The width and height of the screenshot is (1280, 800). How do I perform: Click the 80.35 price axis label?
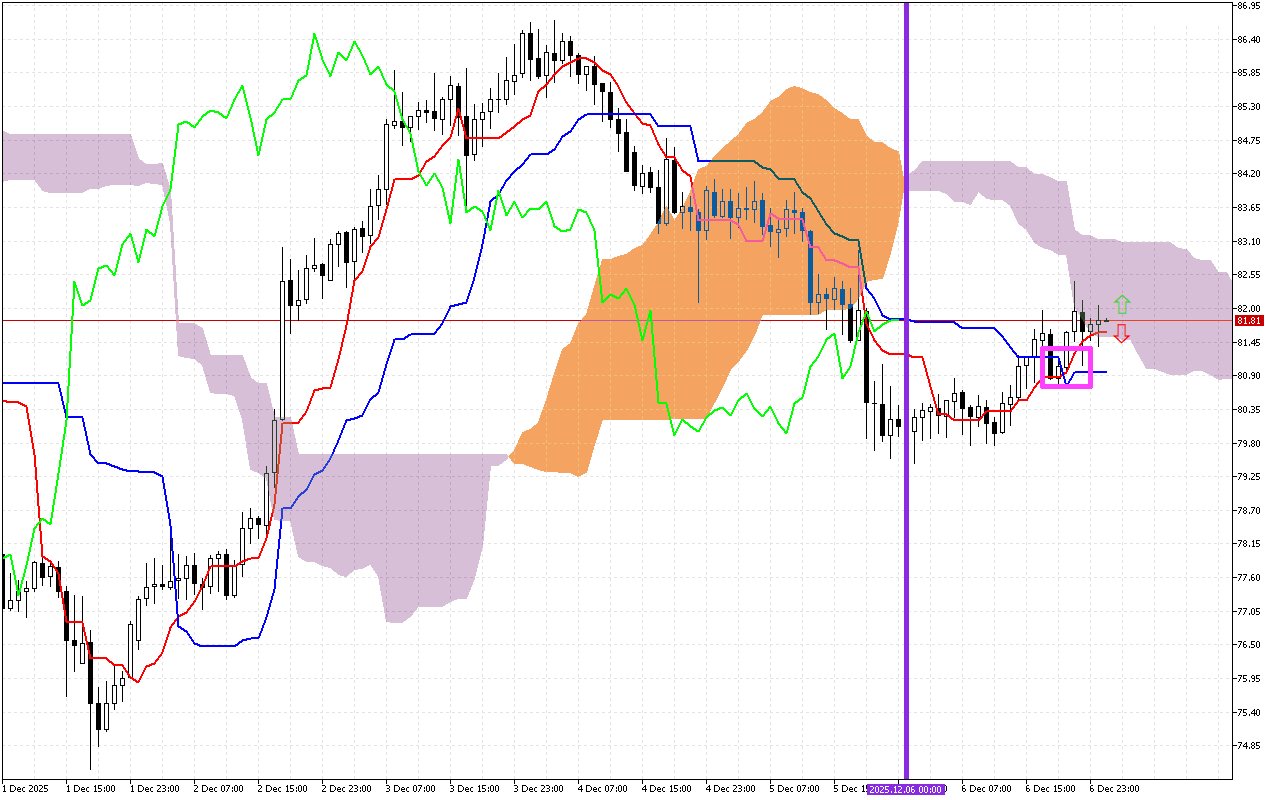pyautogui.click(x=1247, y=409)
